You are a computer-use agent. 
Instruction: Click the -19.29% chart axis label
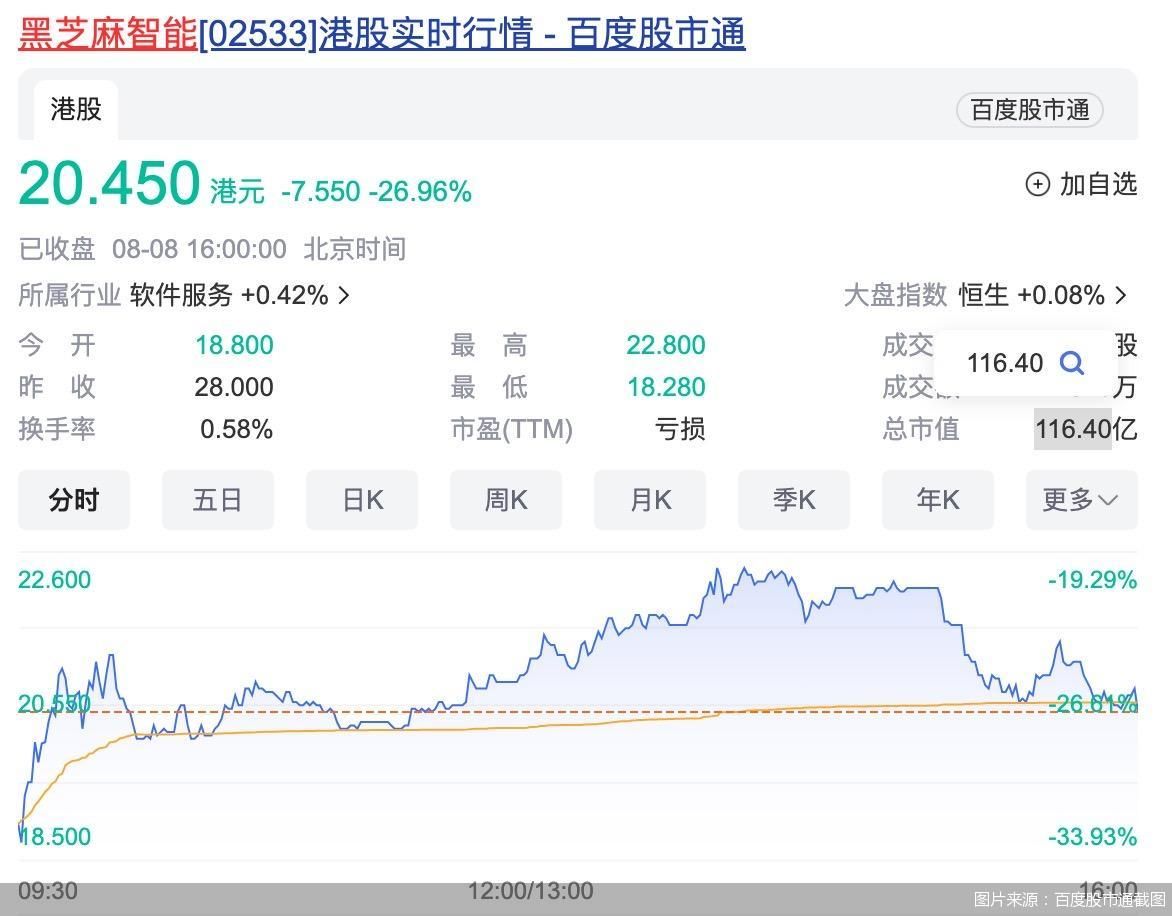tap(1092, 580)
